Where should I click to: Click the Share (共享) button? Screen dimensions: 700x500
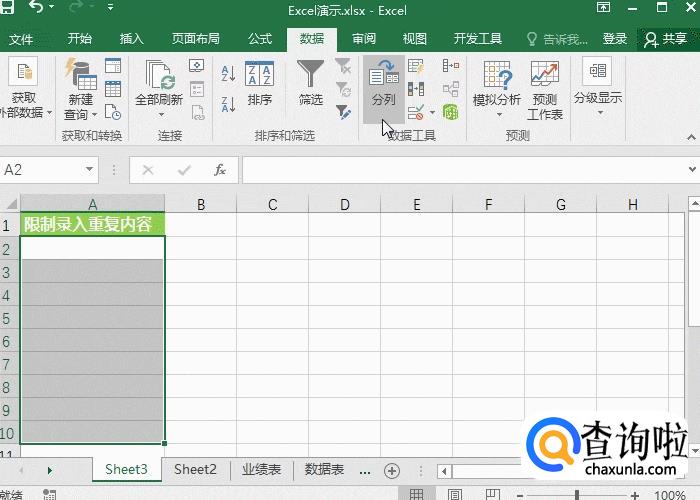tap(666, 39)
